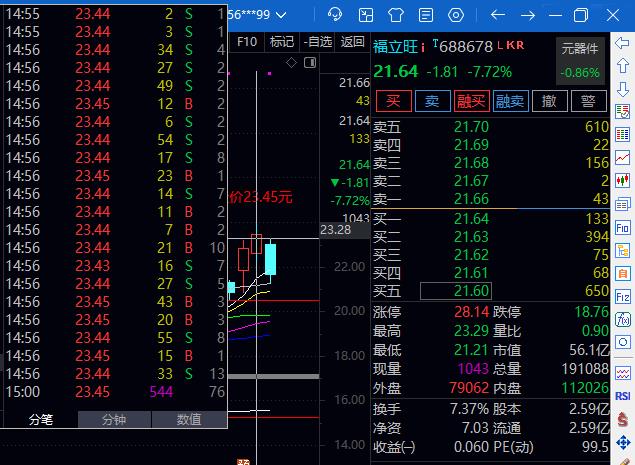Open the news list icon in title bar
This screenshot has width=635, height=465.
click(426, 15)
